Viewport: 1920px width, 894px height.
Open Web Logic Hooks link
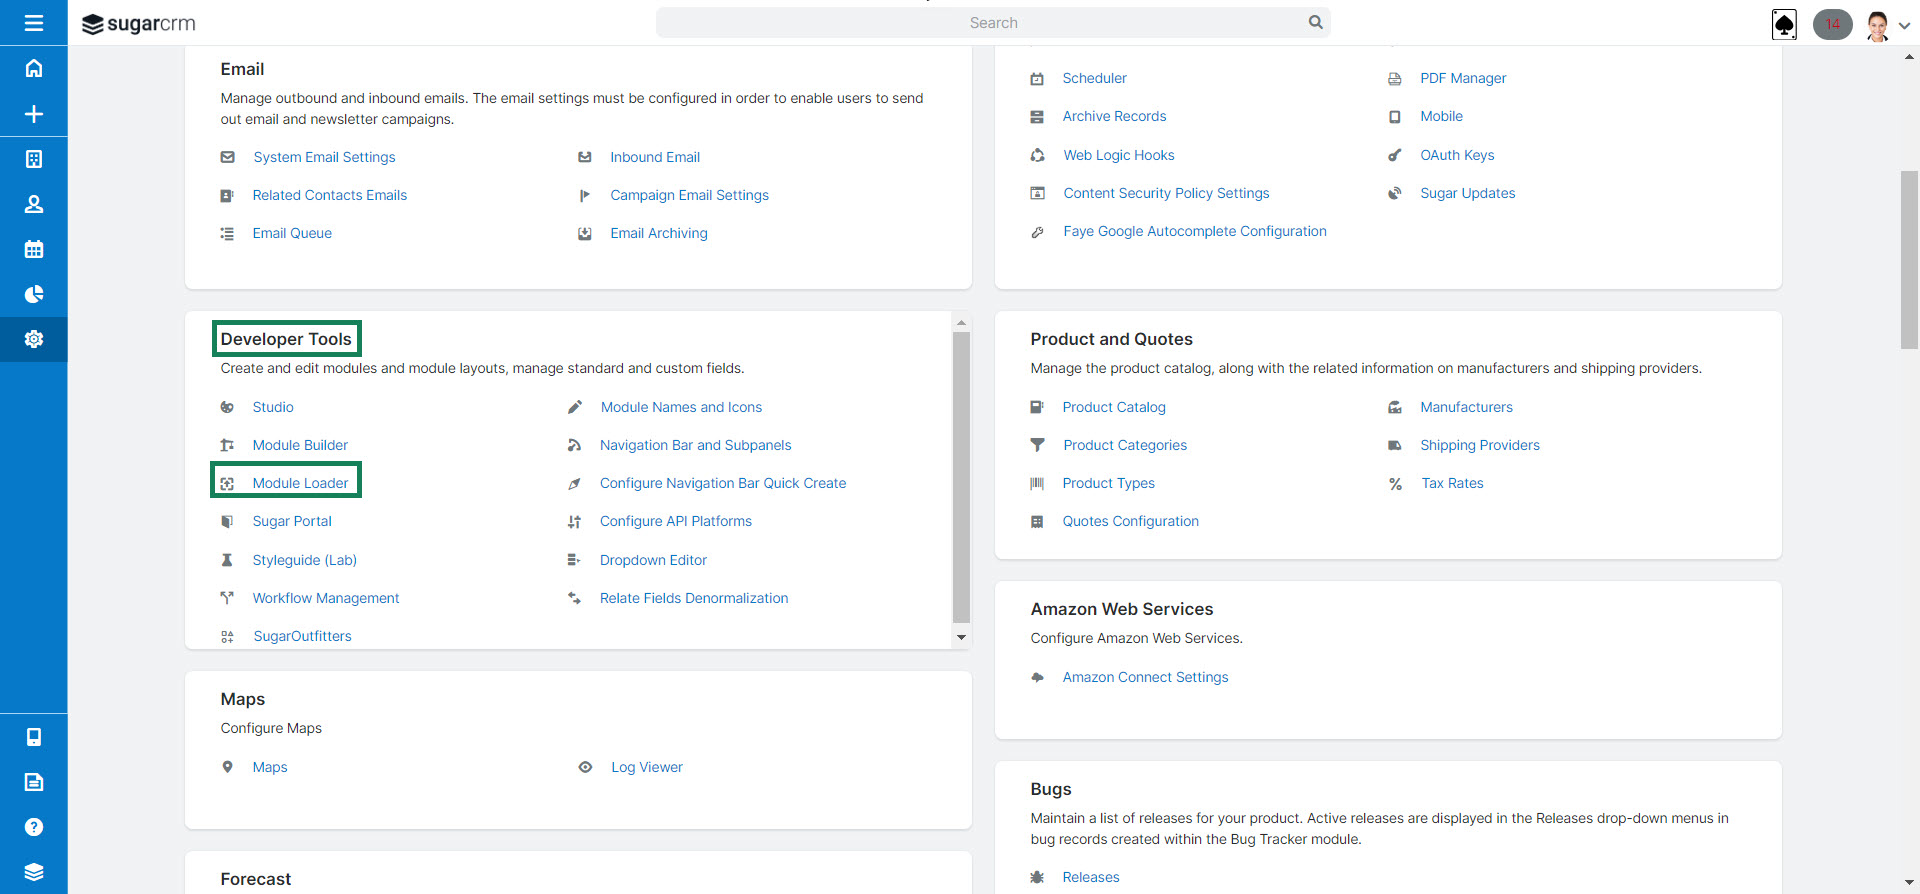tap(1119, 155)
